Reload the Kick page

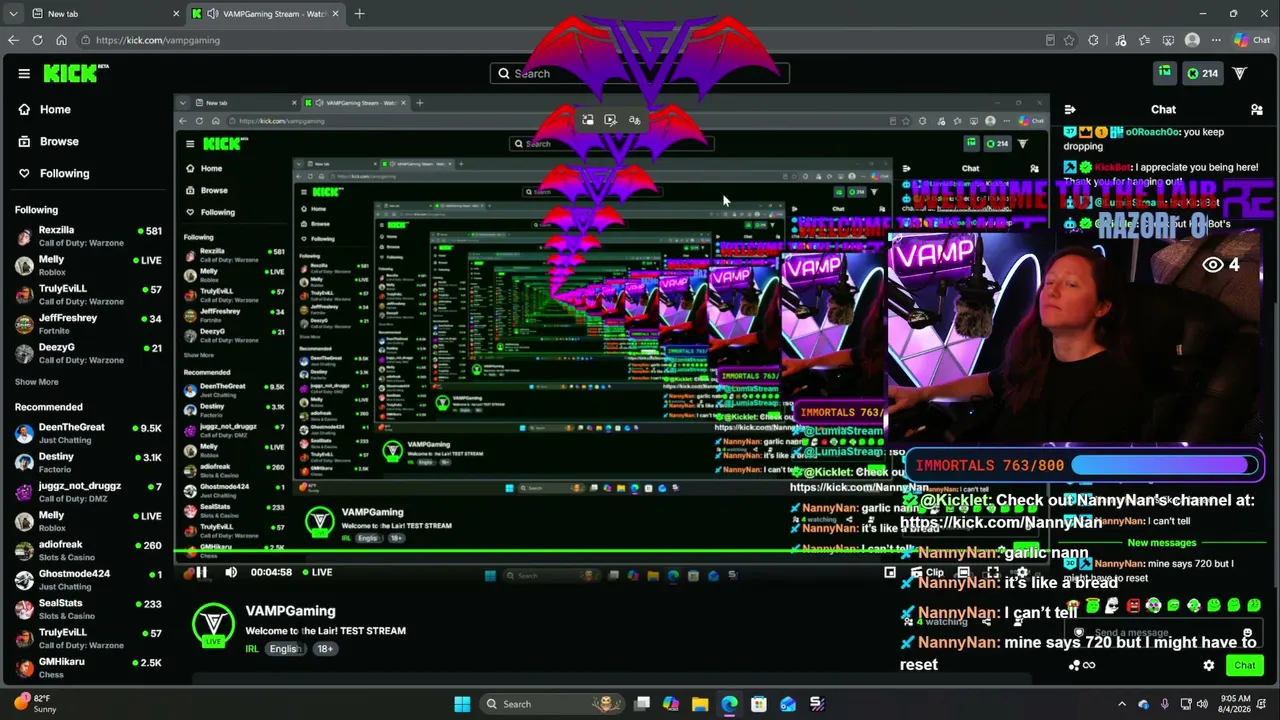37,40
